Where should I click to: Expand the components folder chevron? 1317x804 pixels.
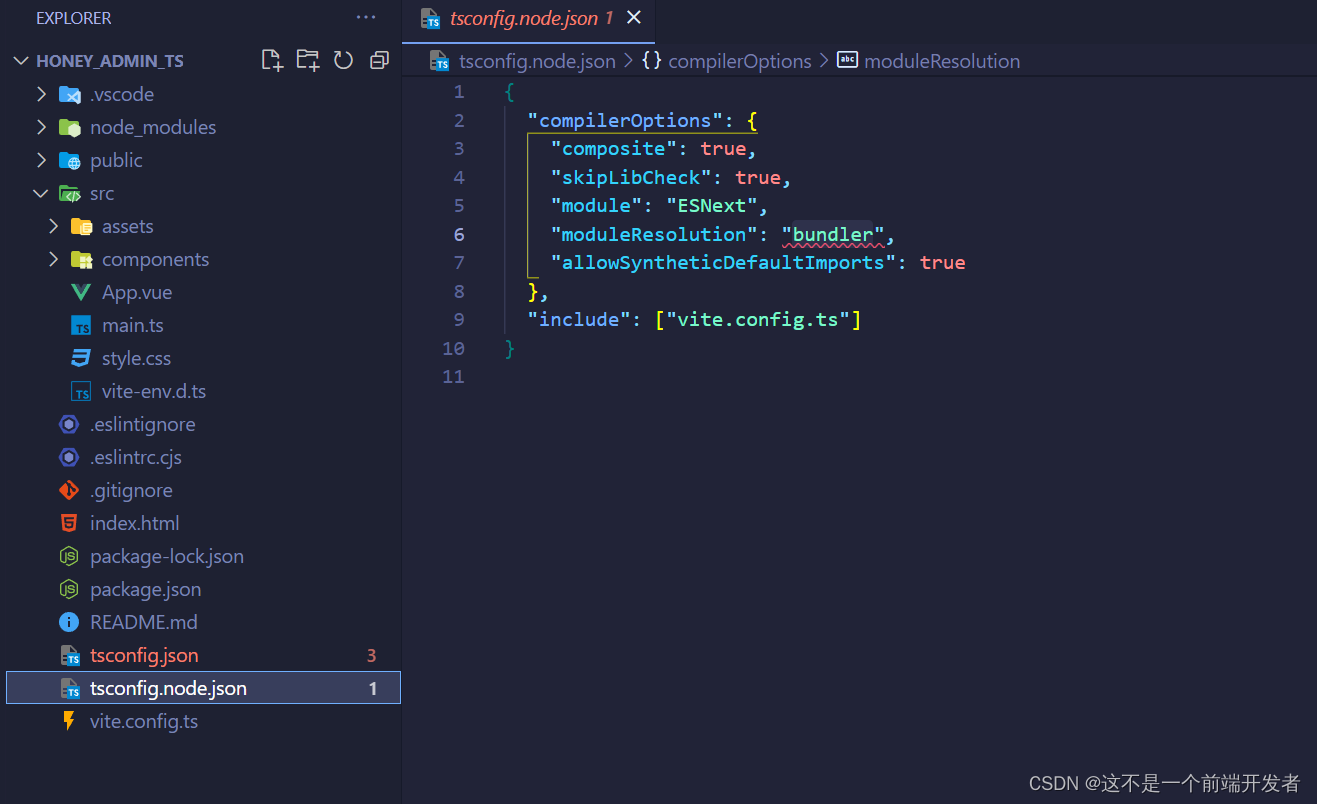(x=54, y=259)
